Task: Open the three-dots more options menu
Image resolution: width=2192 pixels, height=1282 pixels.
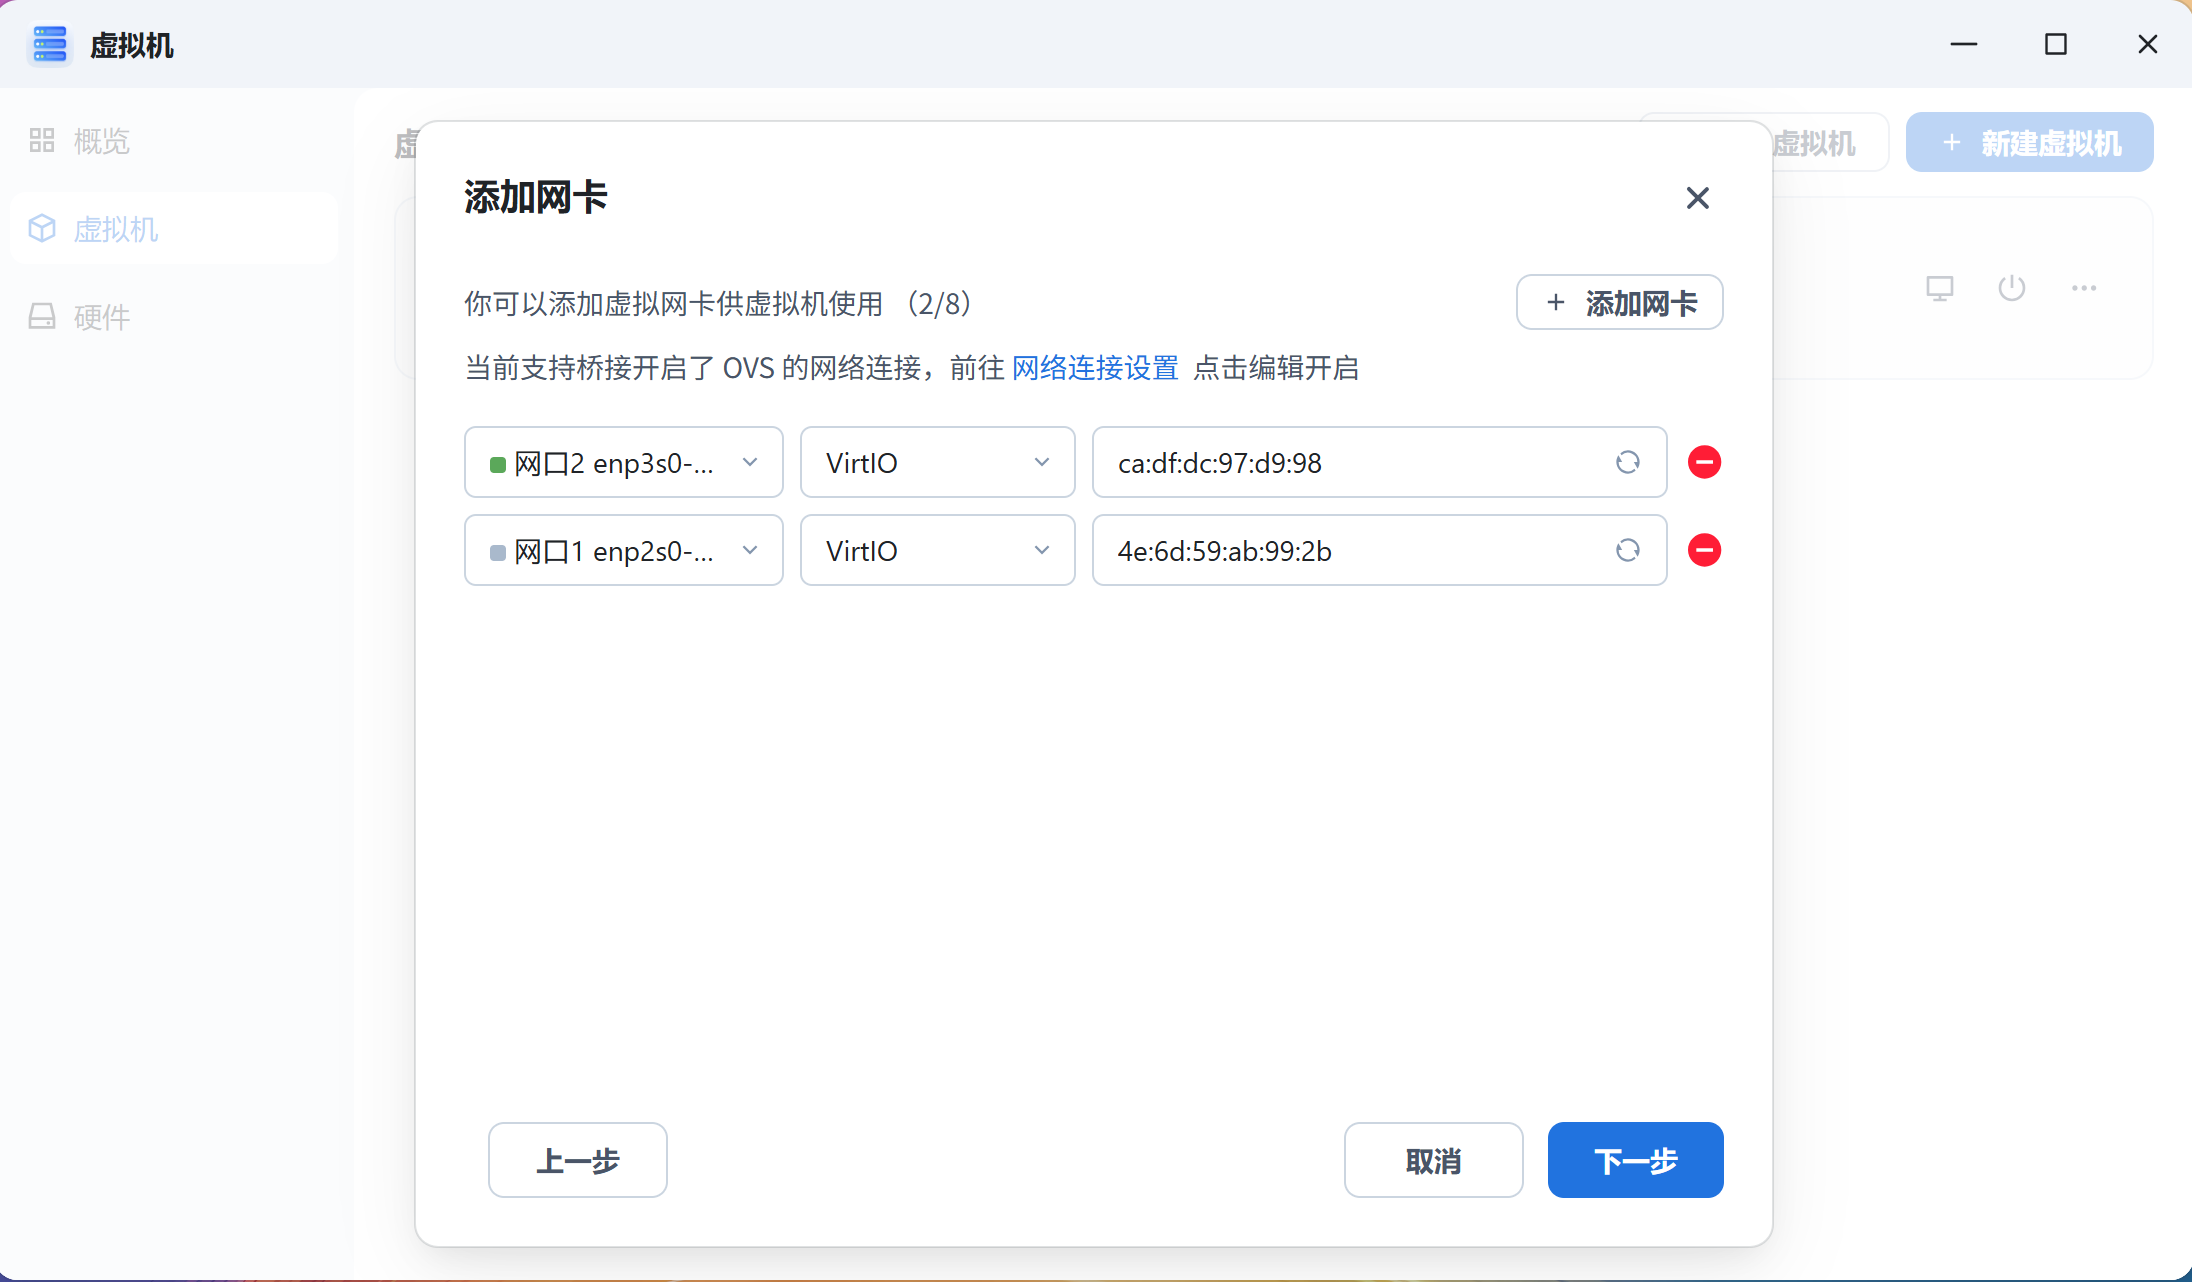Action: 2084,289
